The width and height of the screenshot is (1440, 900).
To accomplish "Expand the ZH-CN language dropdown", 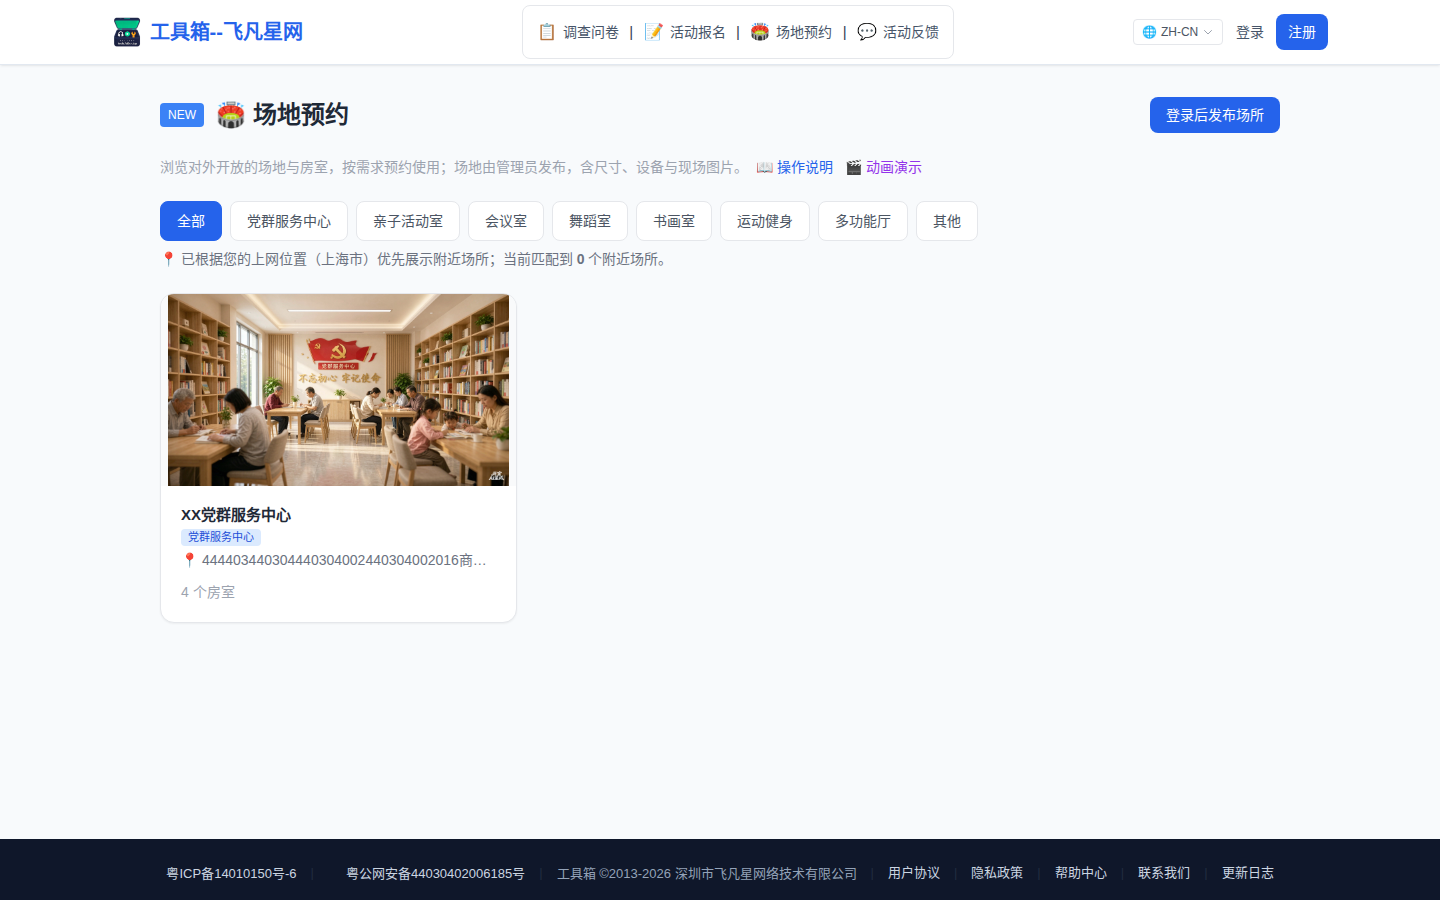I will [1178, 32].
